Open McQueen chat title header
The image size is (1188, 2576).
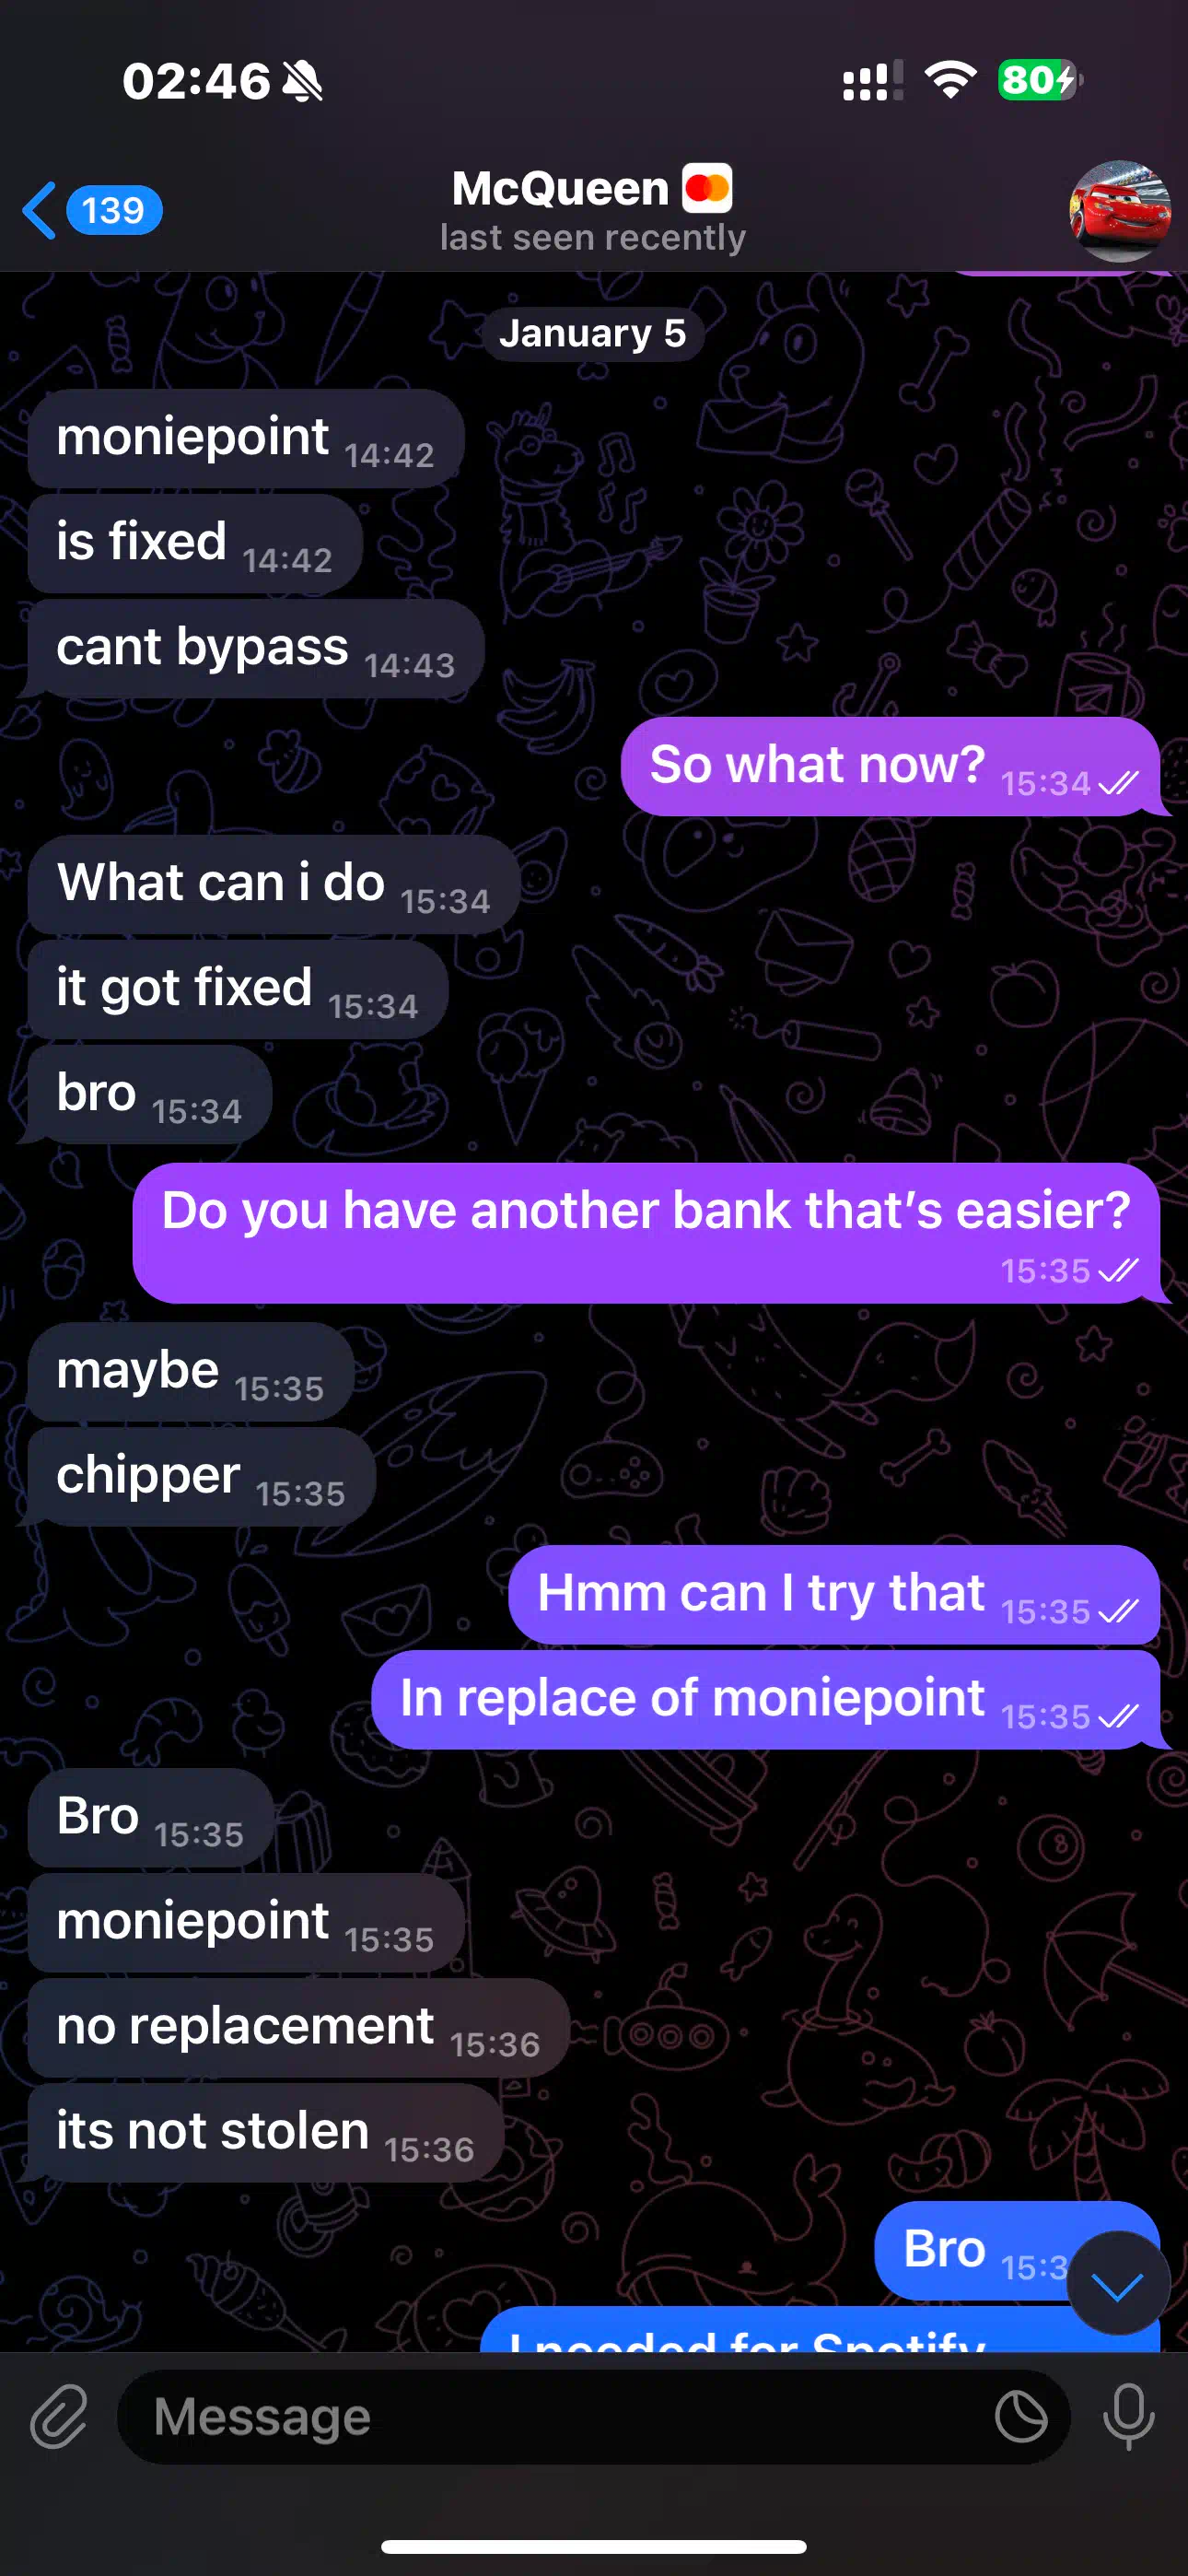(x=593, y=210)
